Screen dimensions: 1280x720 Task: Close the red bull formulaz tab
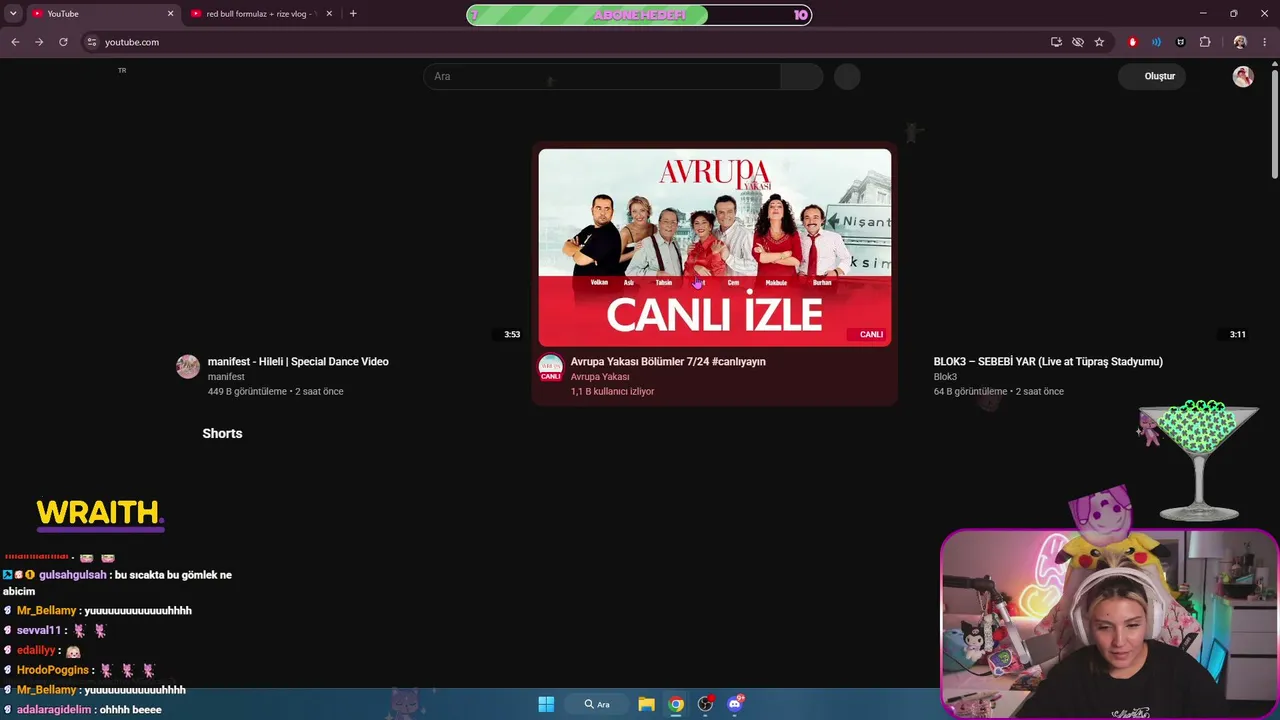pyautogui.click(x=329, y=14)
